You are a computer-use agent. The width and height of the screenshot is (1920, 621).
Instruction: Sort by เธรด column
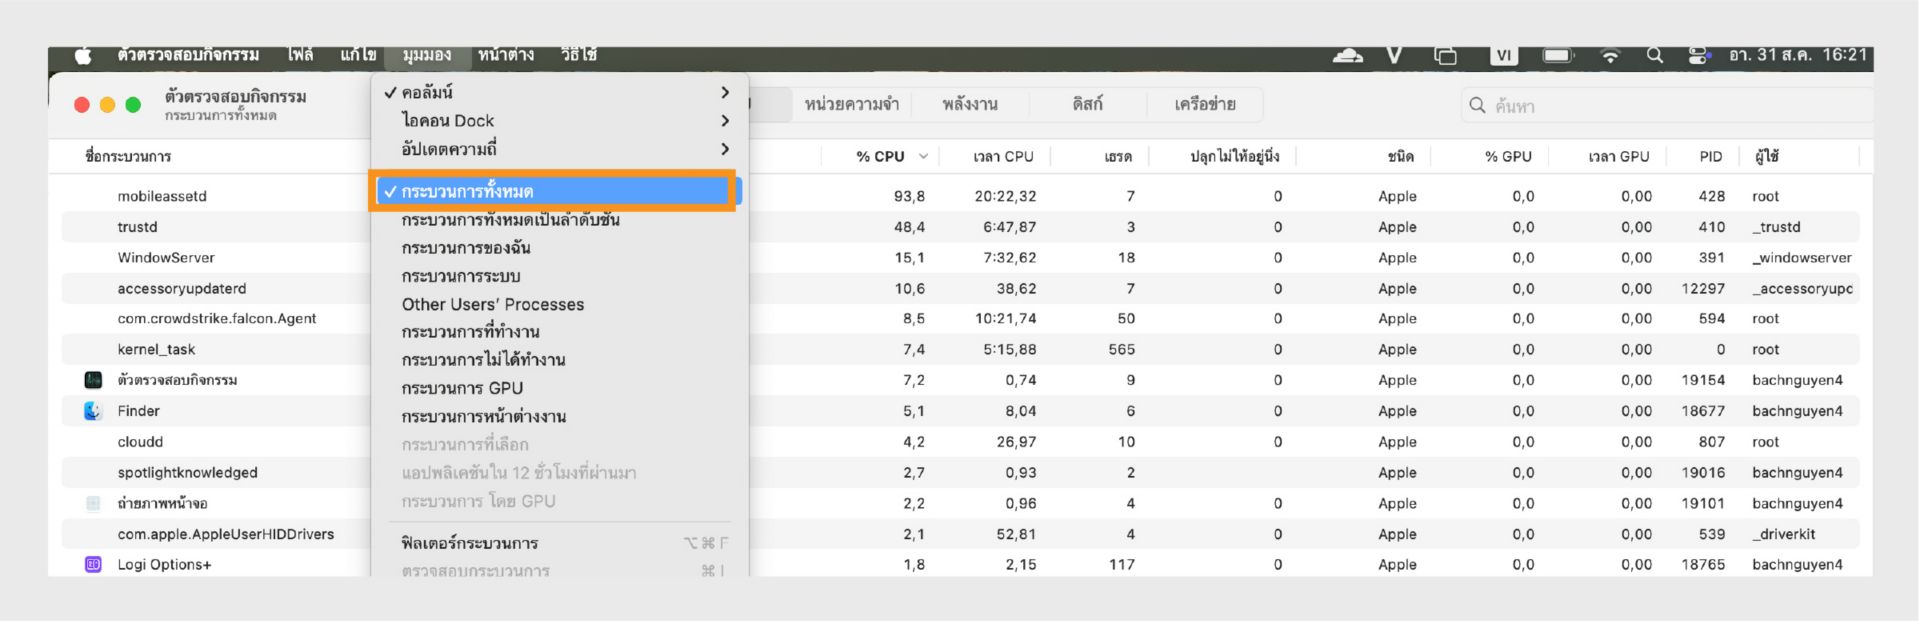[x=1118, y=156]
